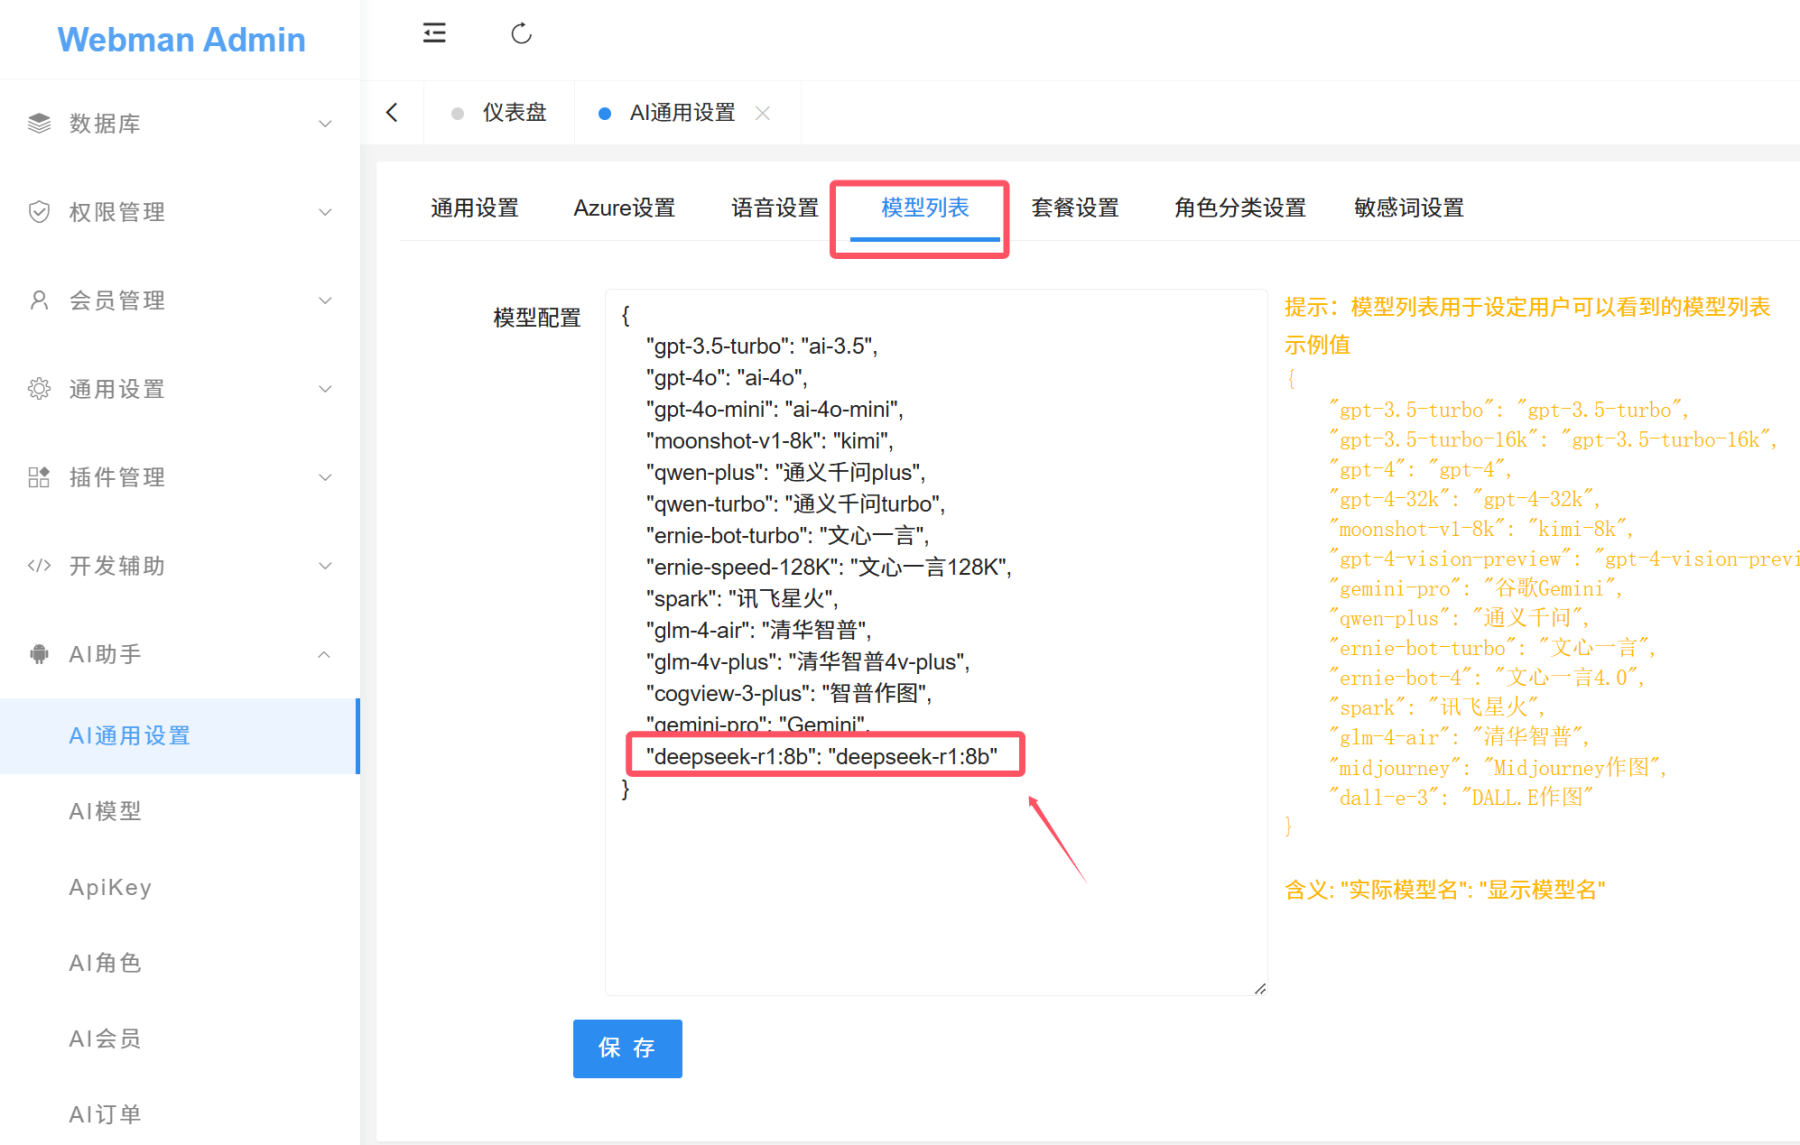1800x1145 pixels.
Task: Click the AI助手 android icon
Action: point(39,654)
